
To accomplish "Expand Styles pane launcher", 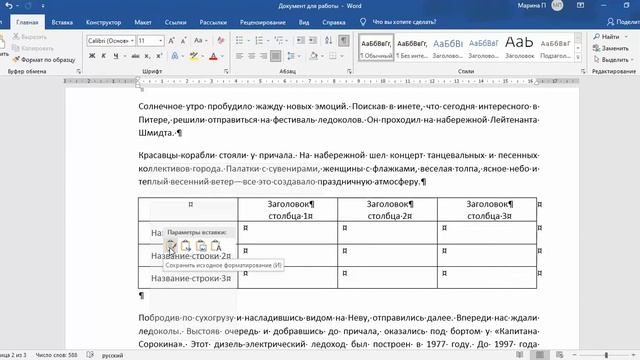I will [x=583, y=71].
